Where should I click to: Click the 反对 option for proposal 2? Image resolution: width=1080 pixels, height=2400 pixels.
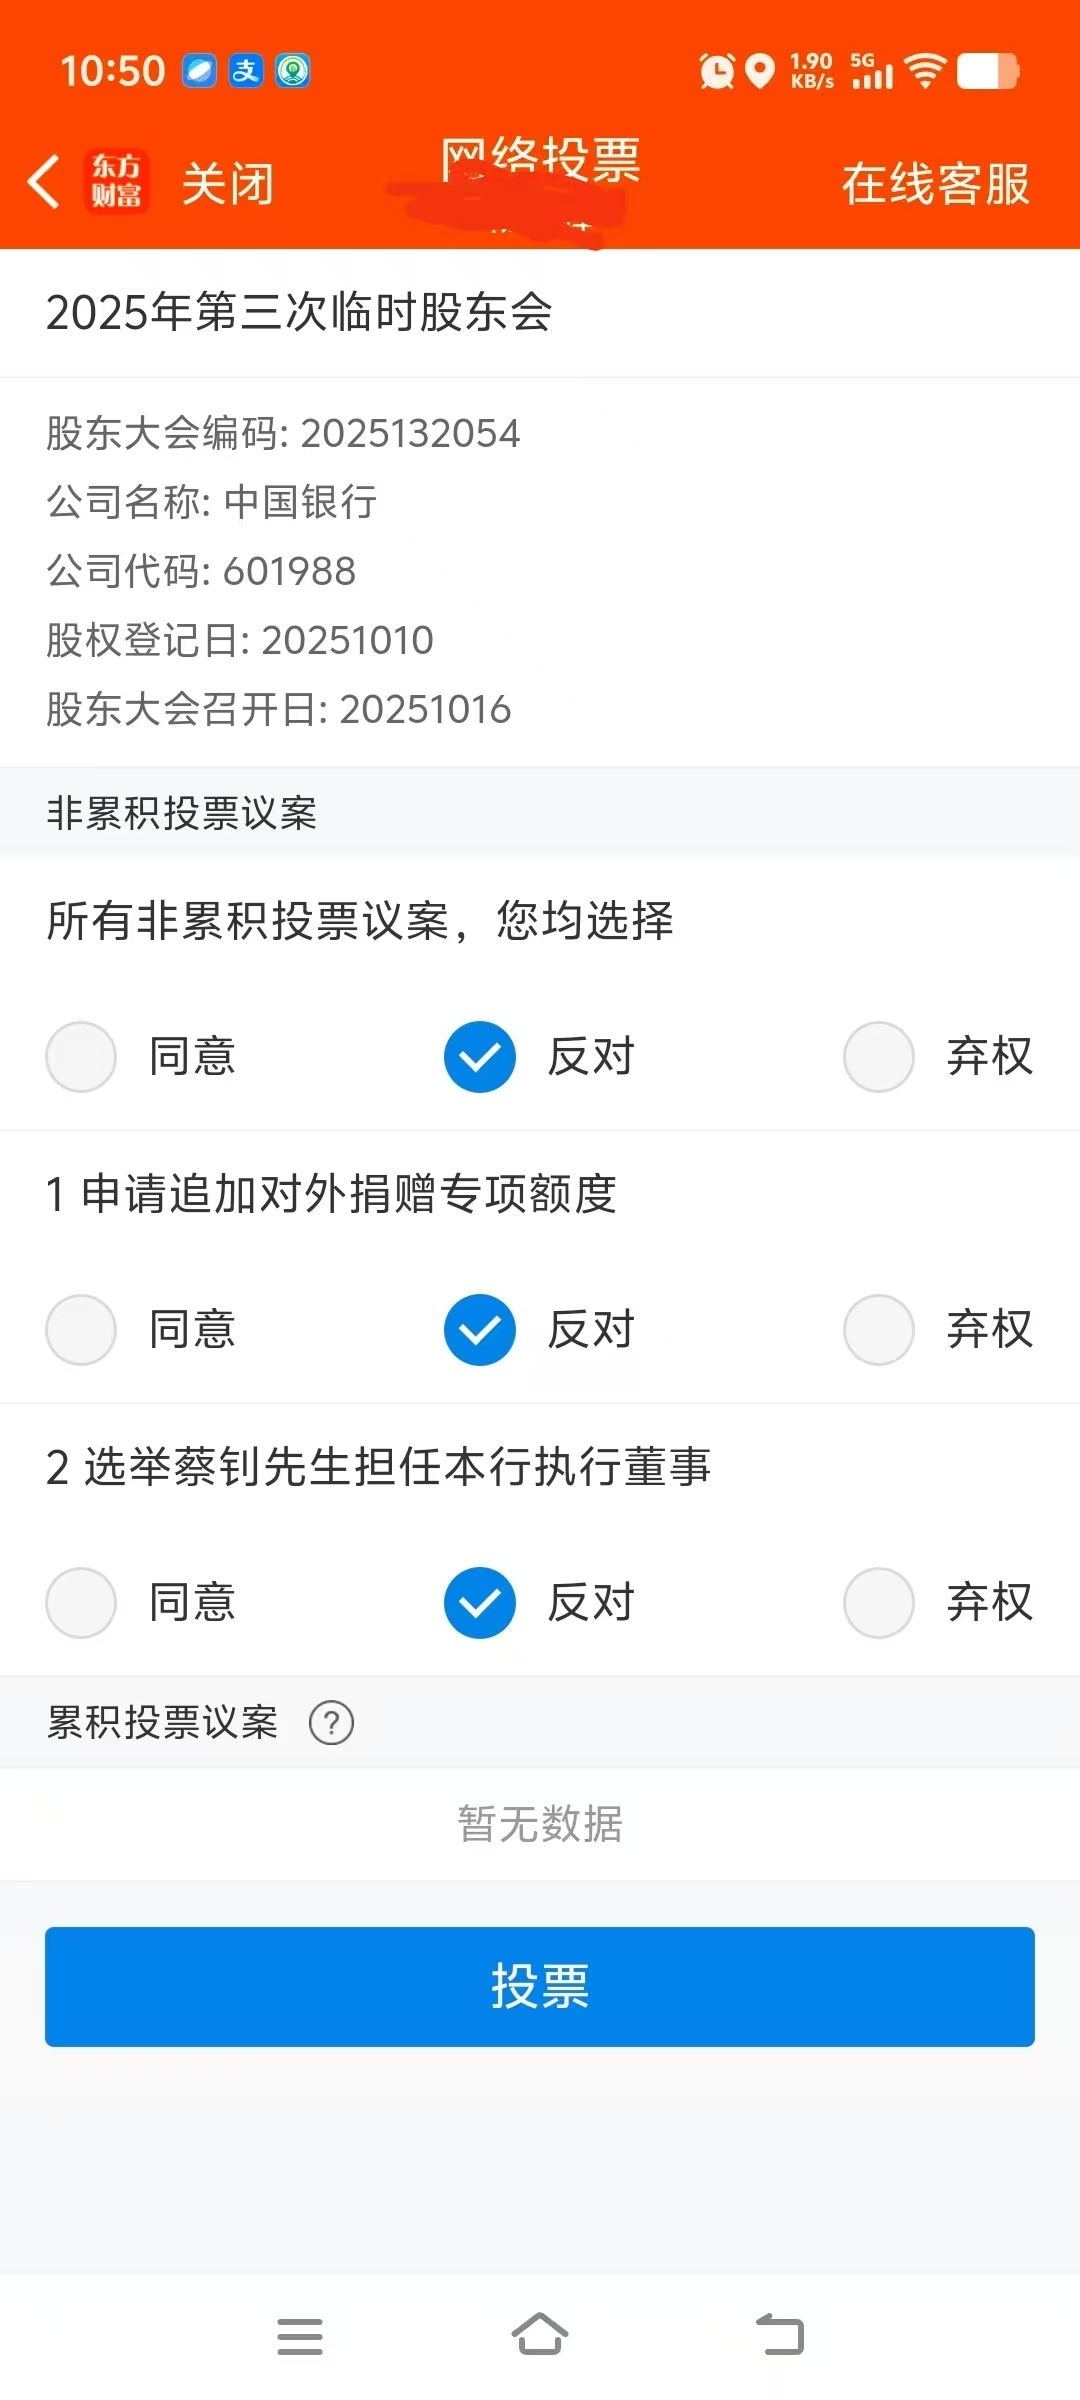[x=480, y=1603]
